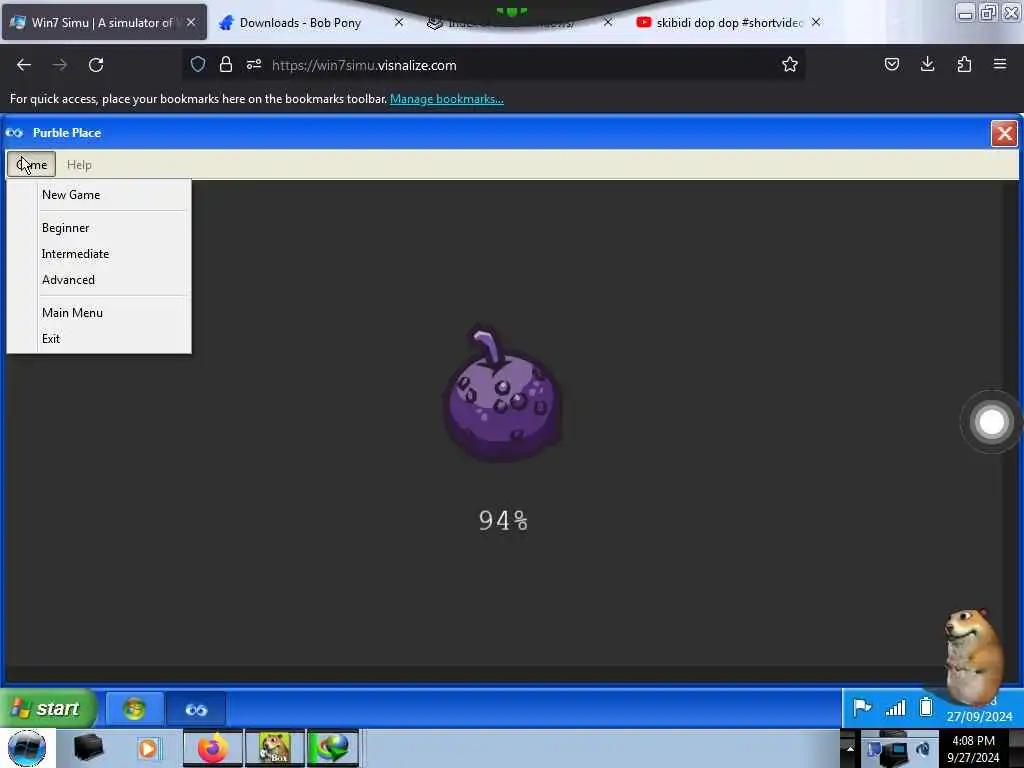Viewport: 1024px width, 768px height.
Task: Close the Downloads - Bob Pony tab
Action: coord(399,22)
